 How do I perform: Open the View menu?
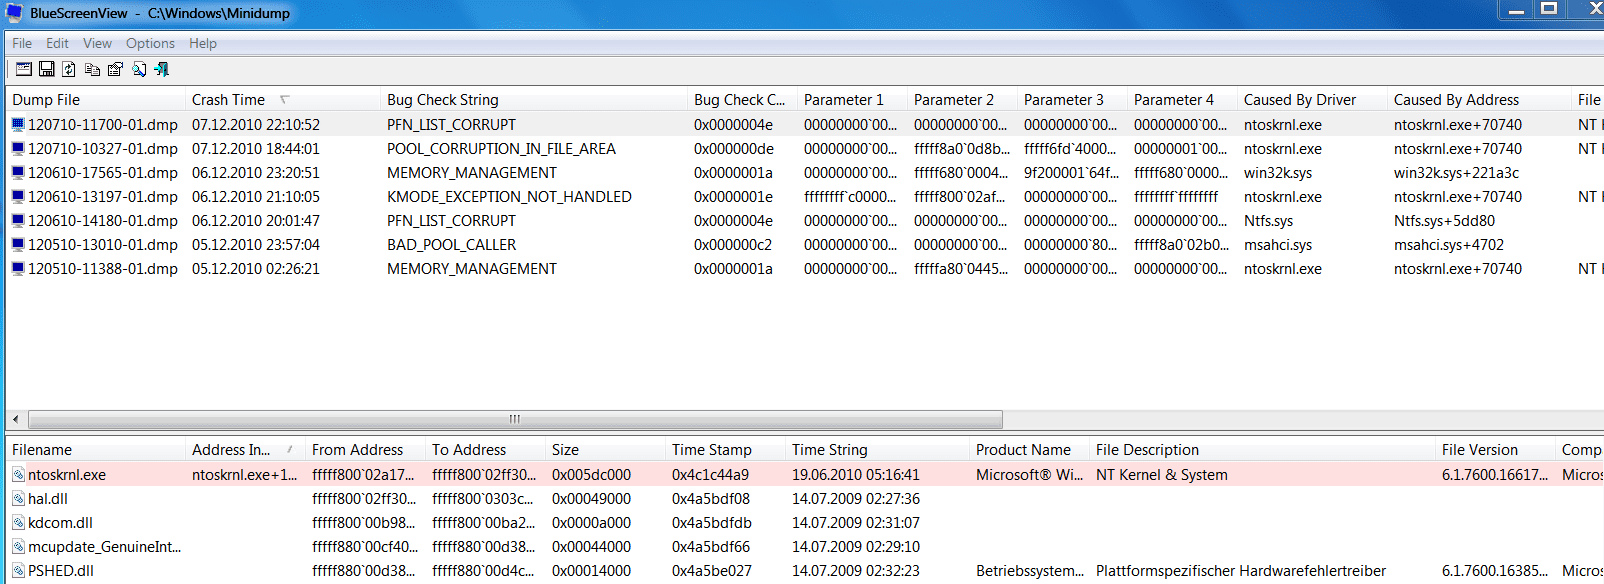click(x=97, y=43)
